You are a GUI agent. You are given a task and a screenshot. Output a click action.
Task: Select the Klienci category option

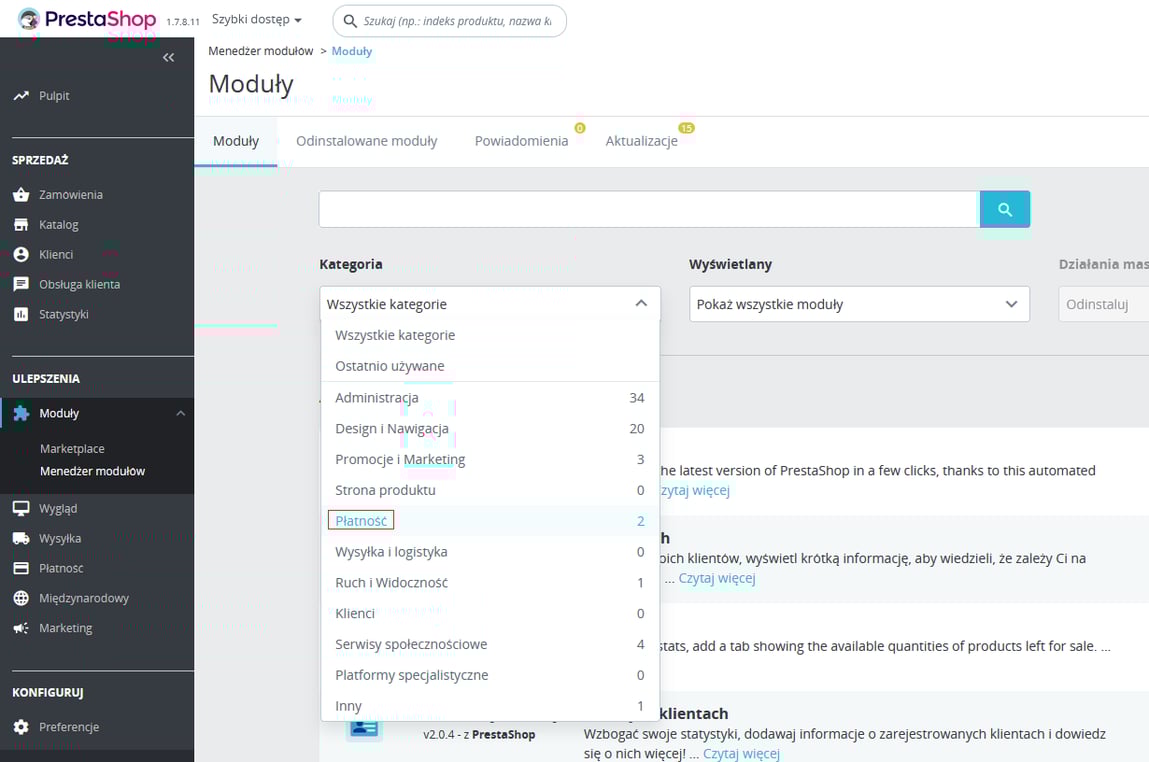tap(490, 613)
